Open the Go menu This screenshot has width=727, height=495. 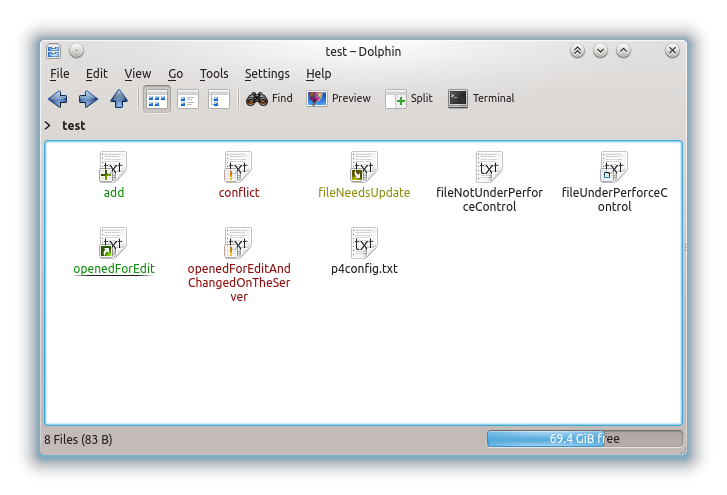(x=175, y=74)
